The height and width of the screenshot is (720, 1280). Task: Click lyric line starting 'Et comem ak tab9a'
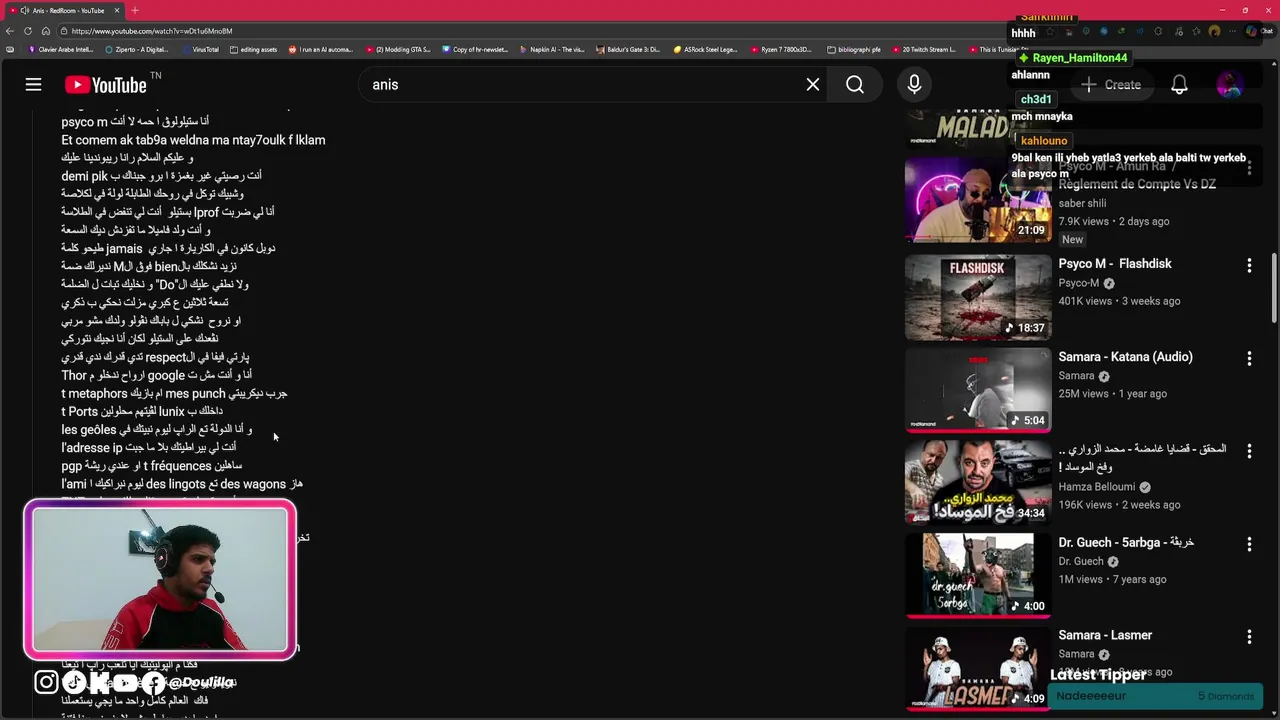(x=193, y=140)
